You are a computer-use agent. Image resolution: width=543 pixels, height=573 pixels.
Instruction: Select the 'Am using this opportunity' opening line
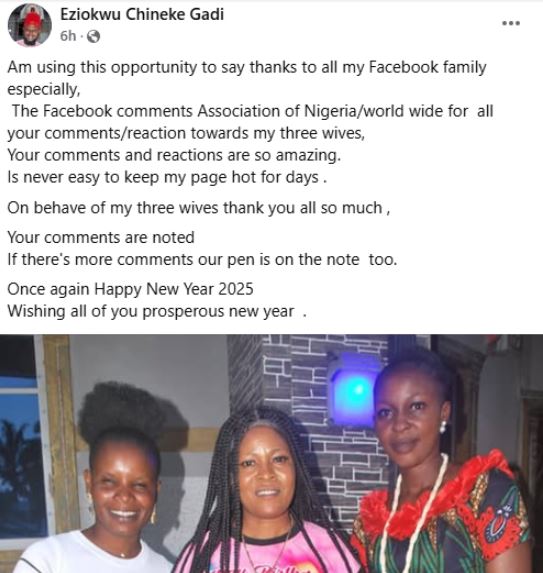click(247, 67)
